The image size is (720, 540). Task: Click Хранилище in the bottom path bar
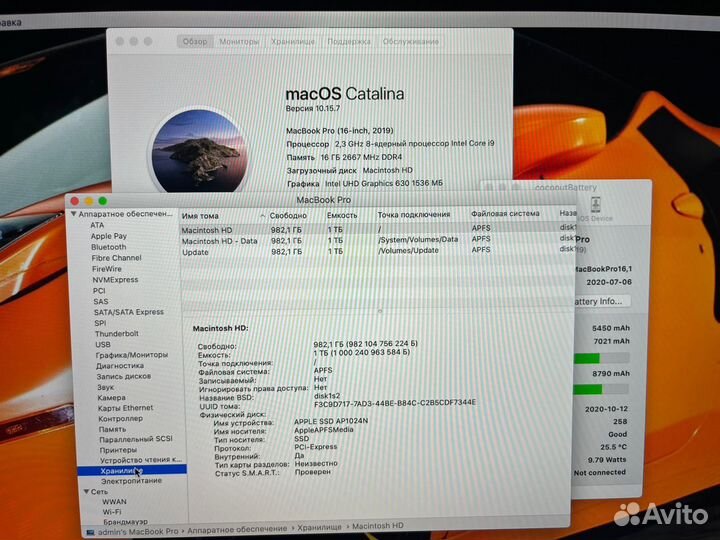[319, 527]
